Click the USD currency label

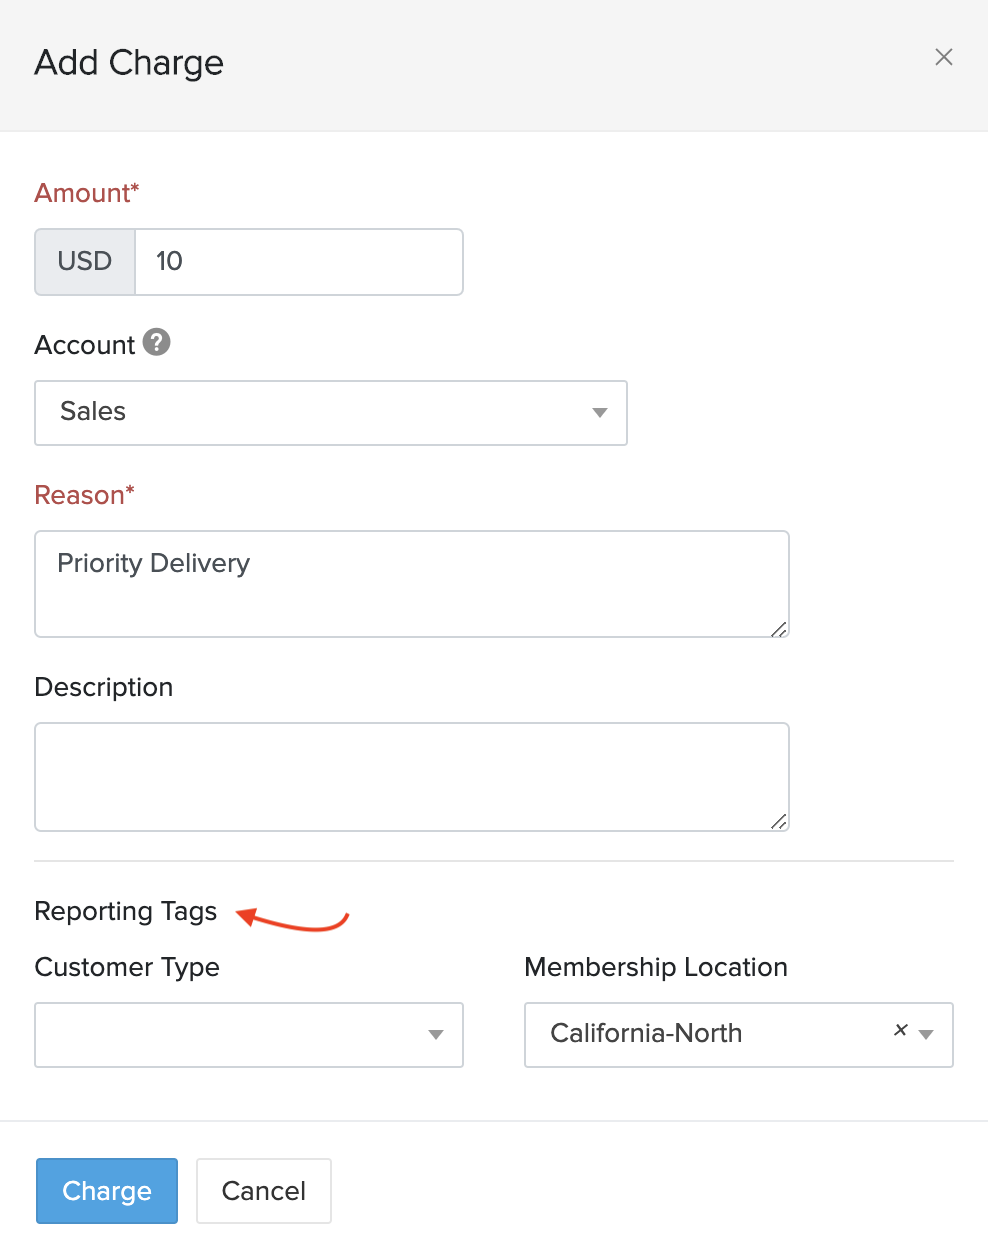coord(84,261)
